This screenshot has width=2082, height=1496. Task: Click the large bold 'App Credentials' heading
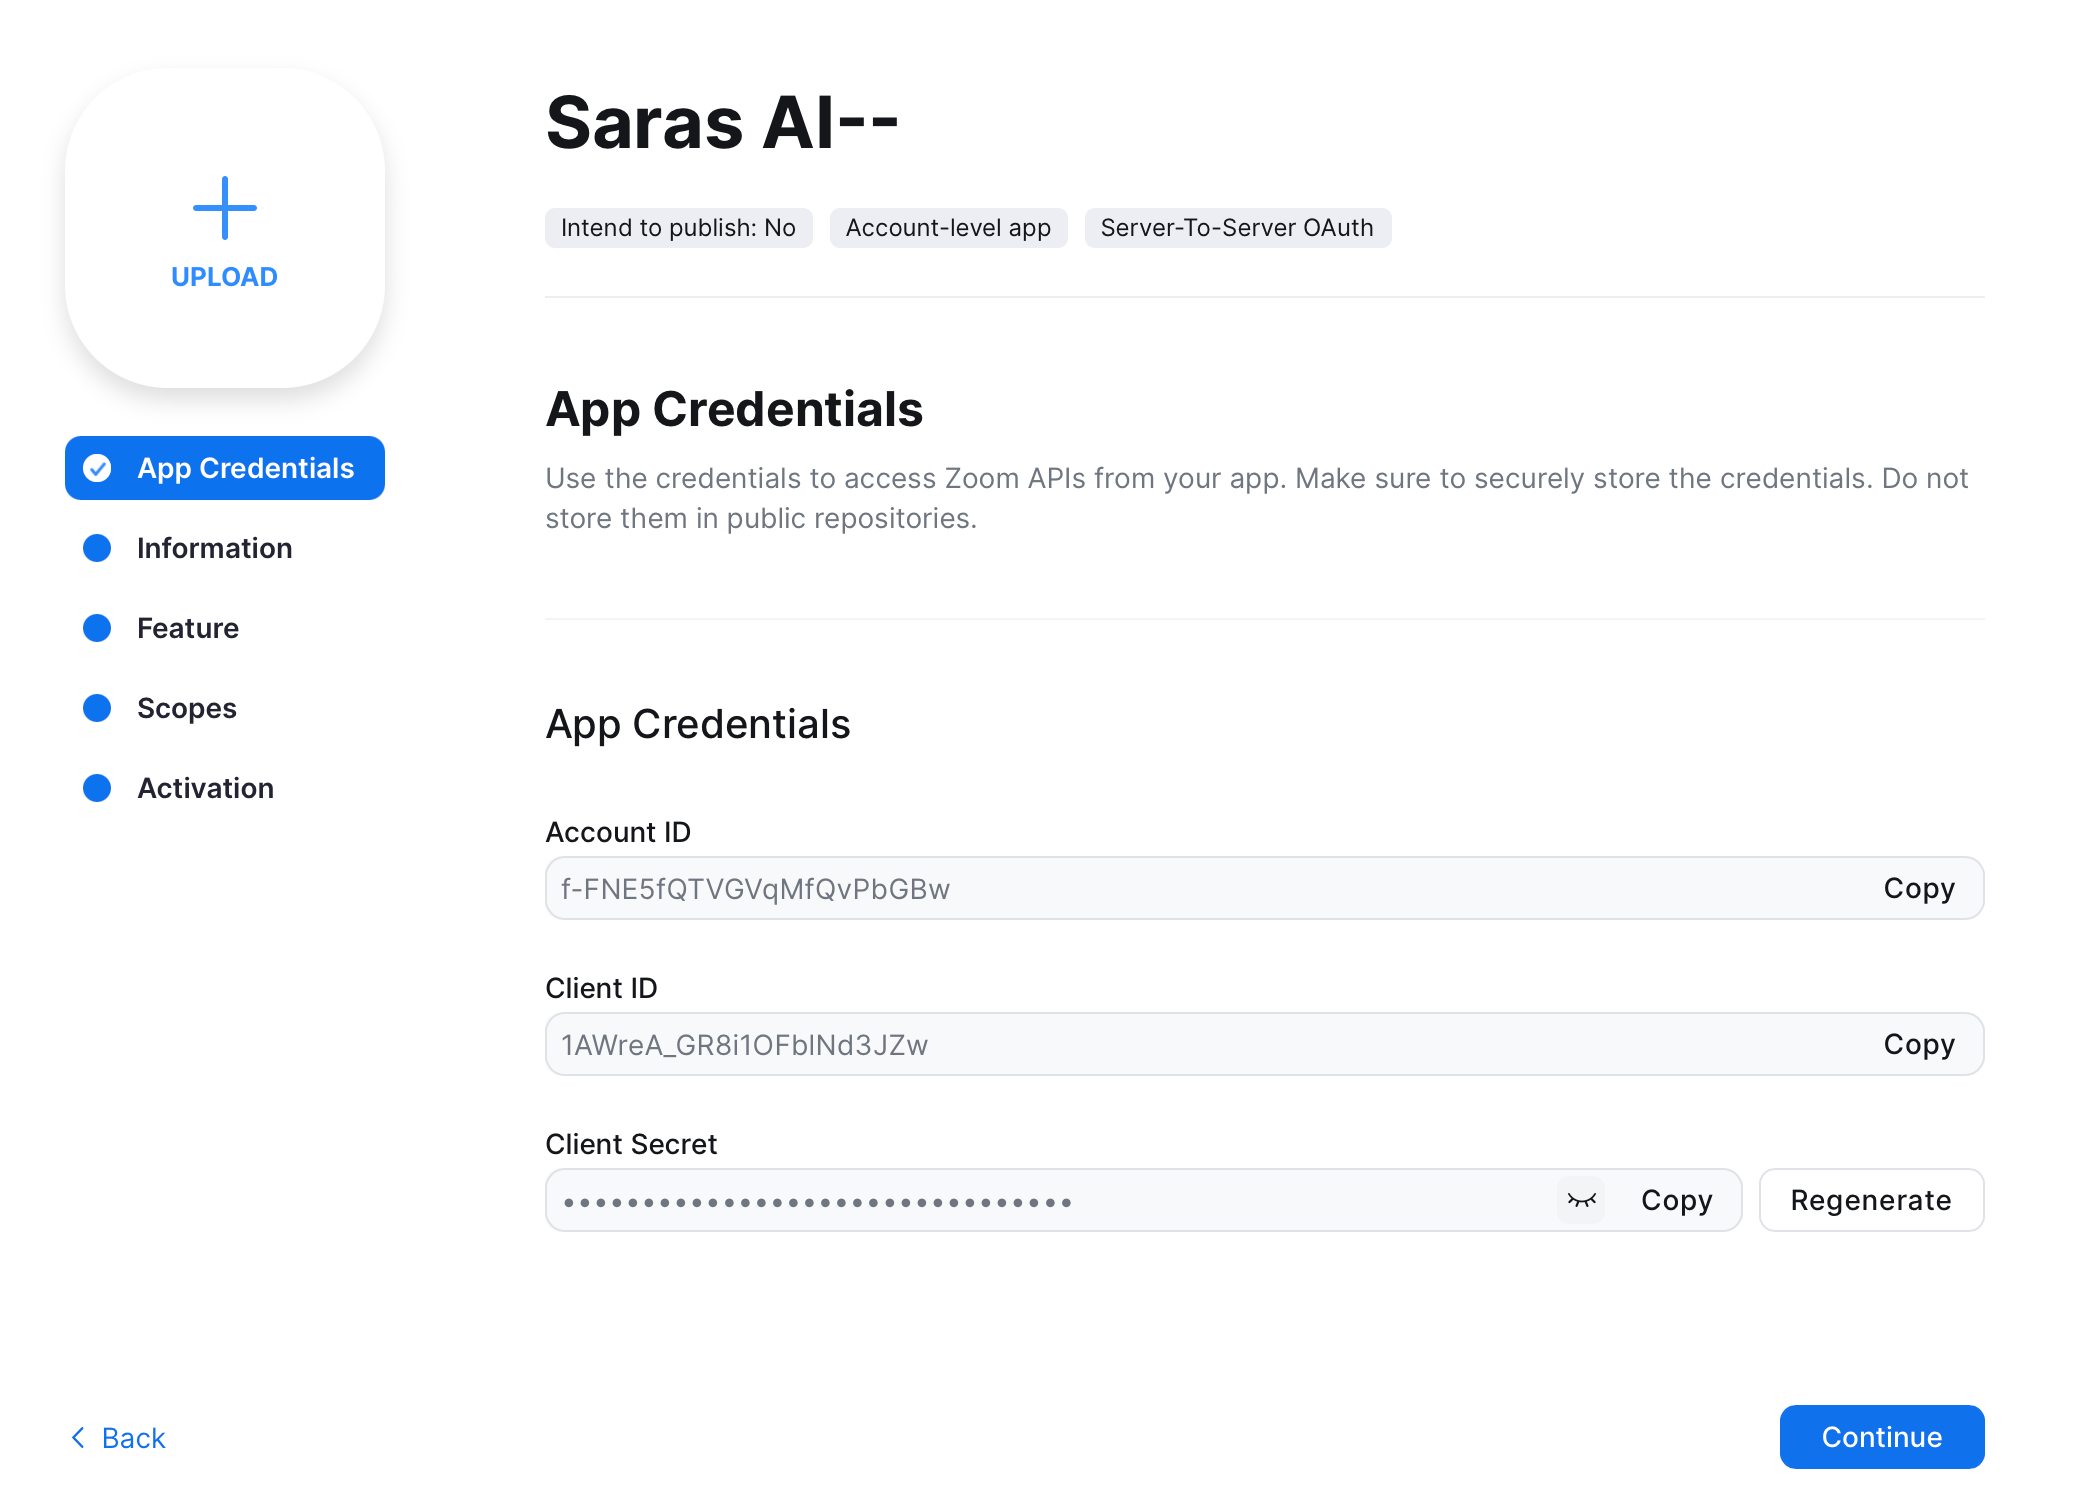pos(734,410)
